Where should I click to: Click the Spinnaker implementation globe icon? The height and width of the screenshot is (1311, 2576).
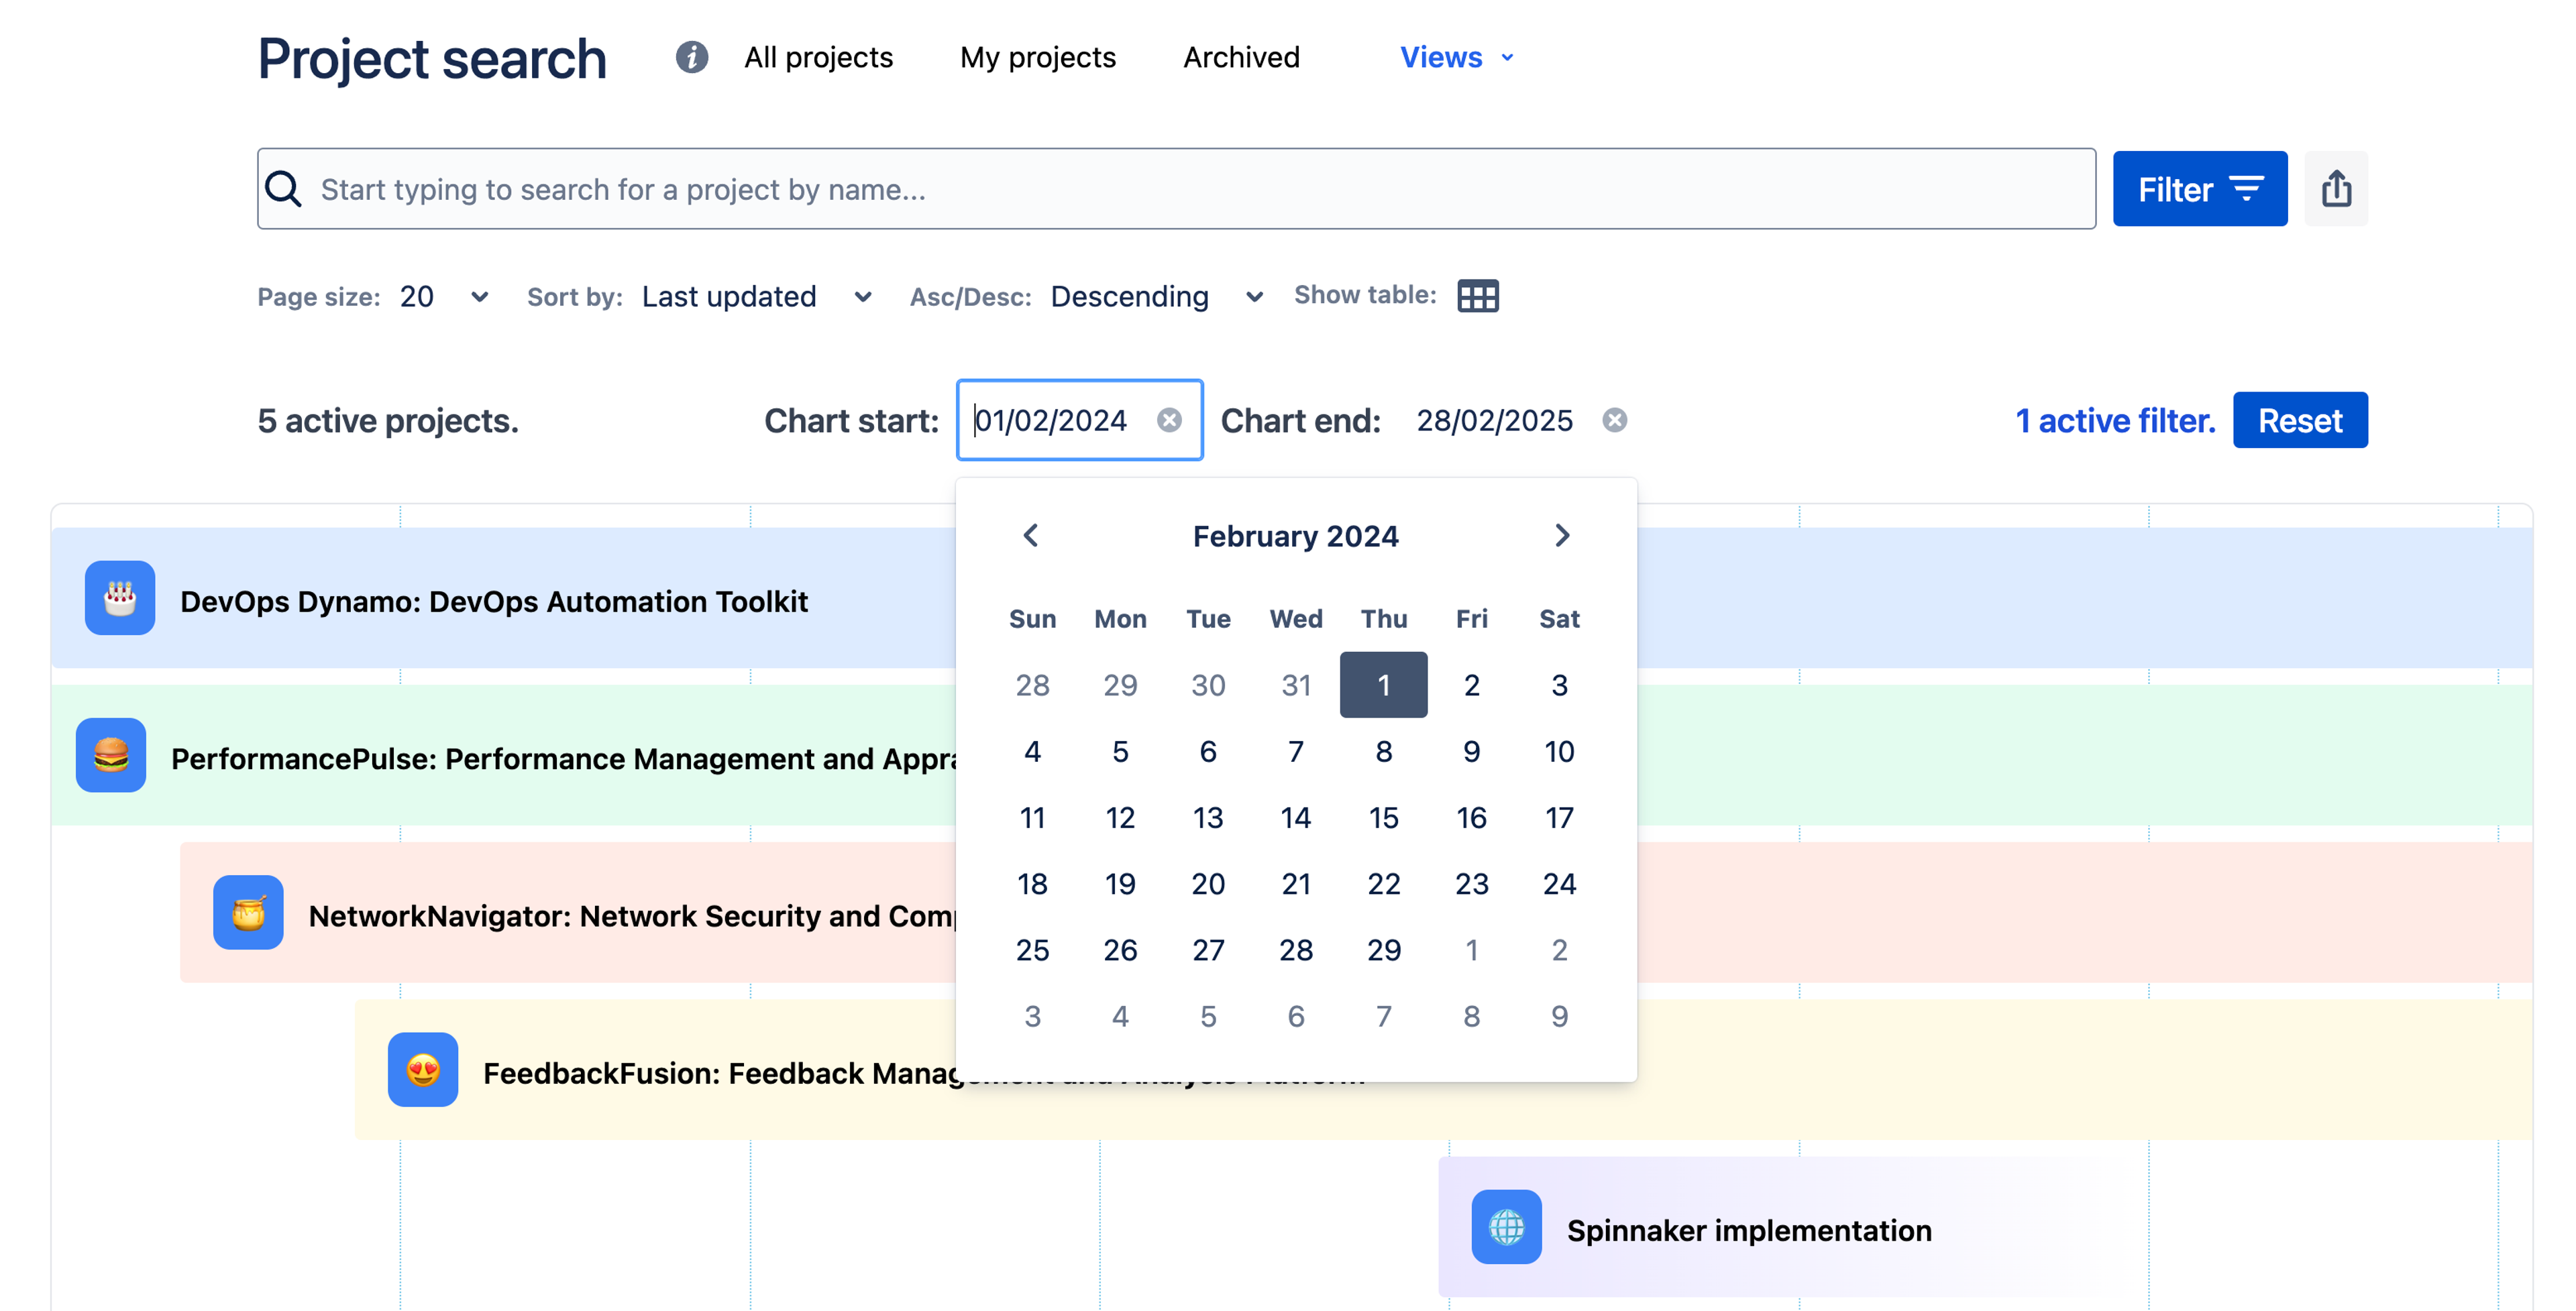coord(1506,1227)
